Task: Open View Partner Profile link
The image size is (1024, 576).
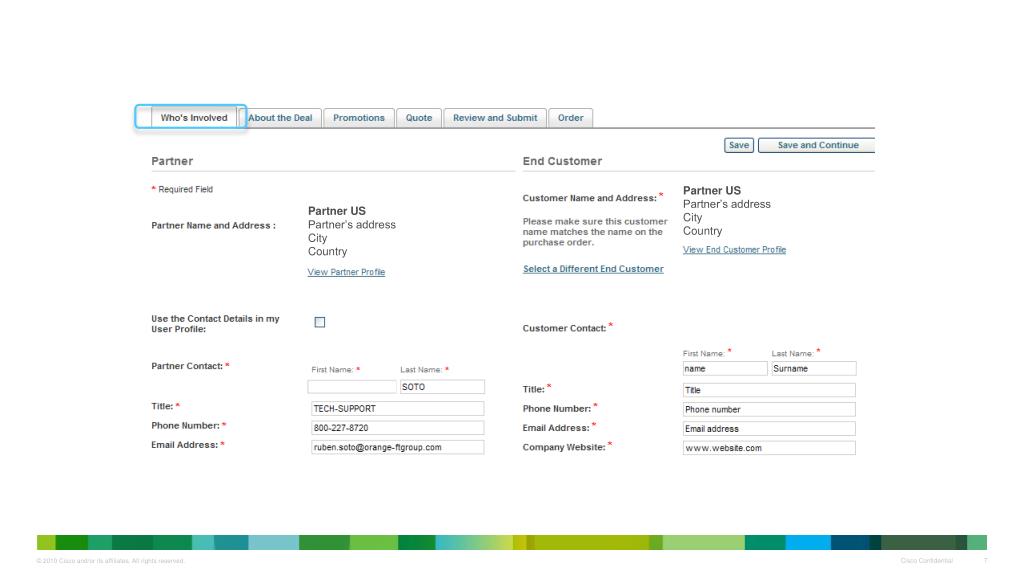Action: 346,272
